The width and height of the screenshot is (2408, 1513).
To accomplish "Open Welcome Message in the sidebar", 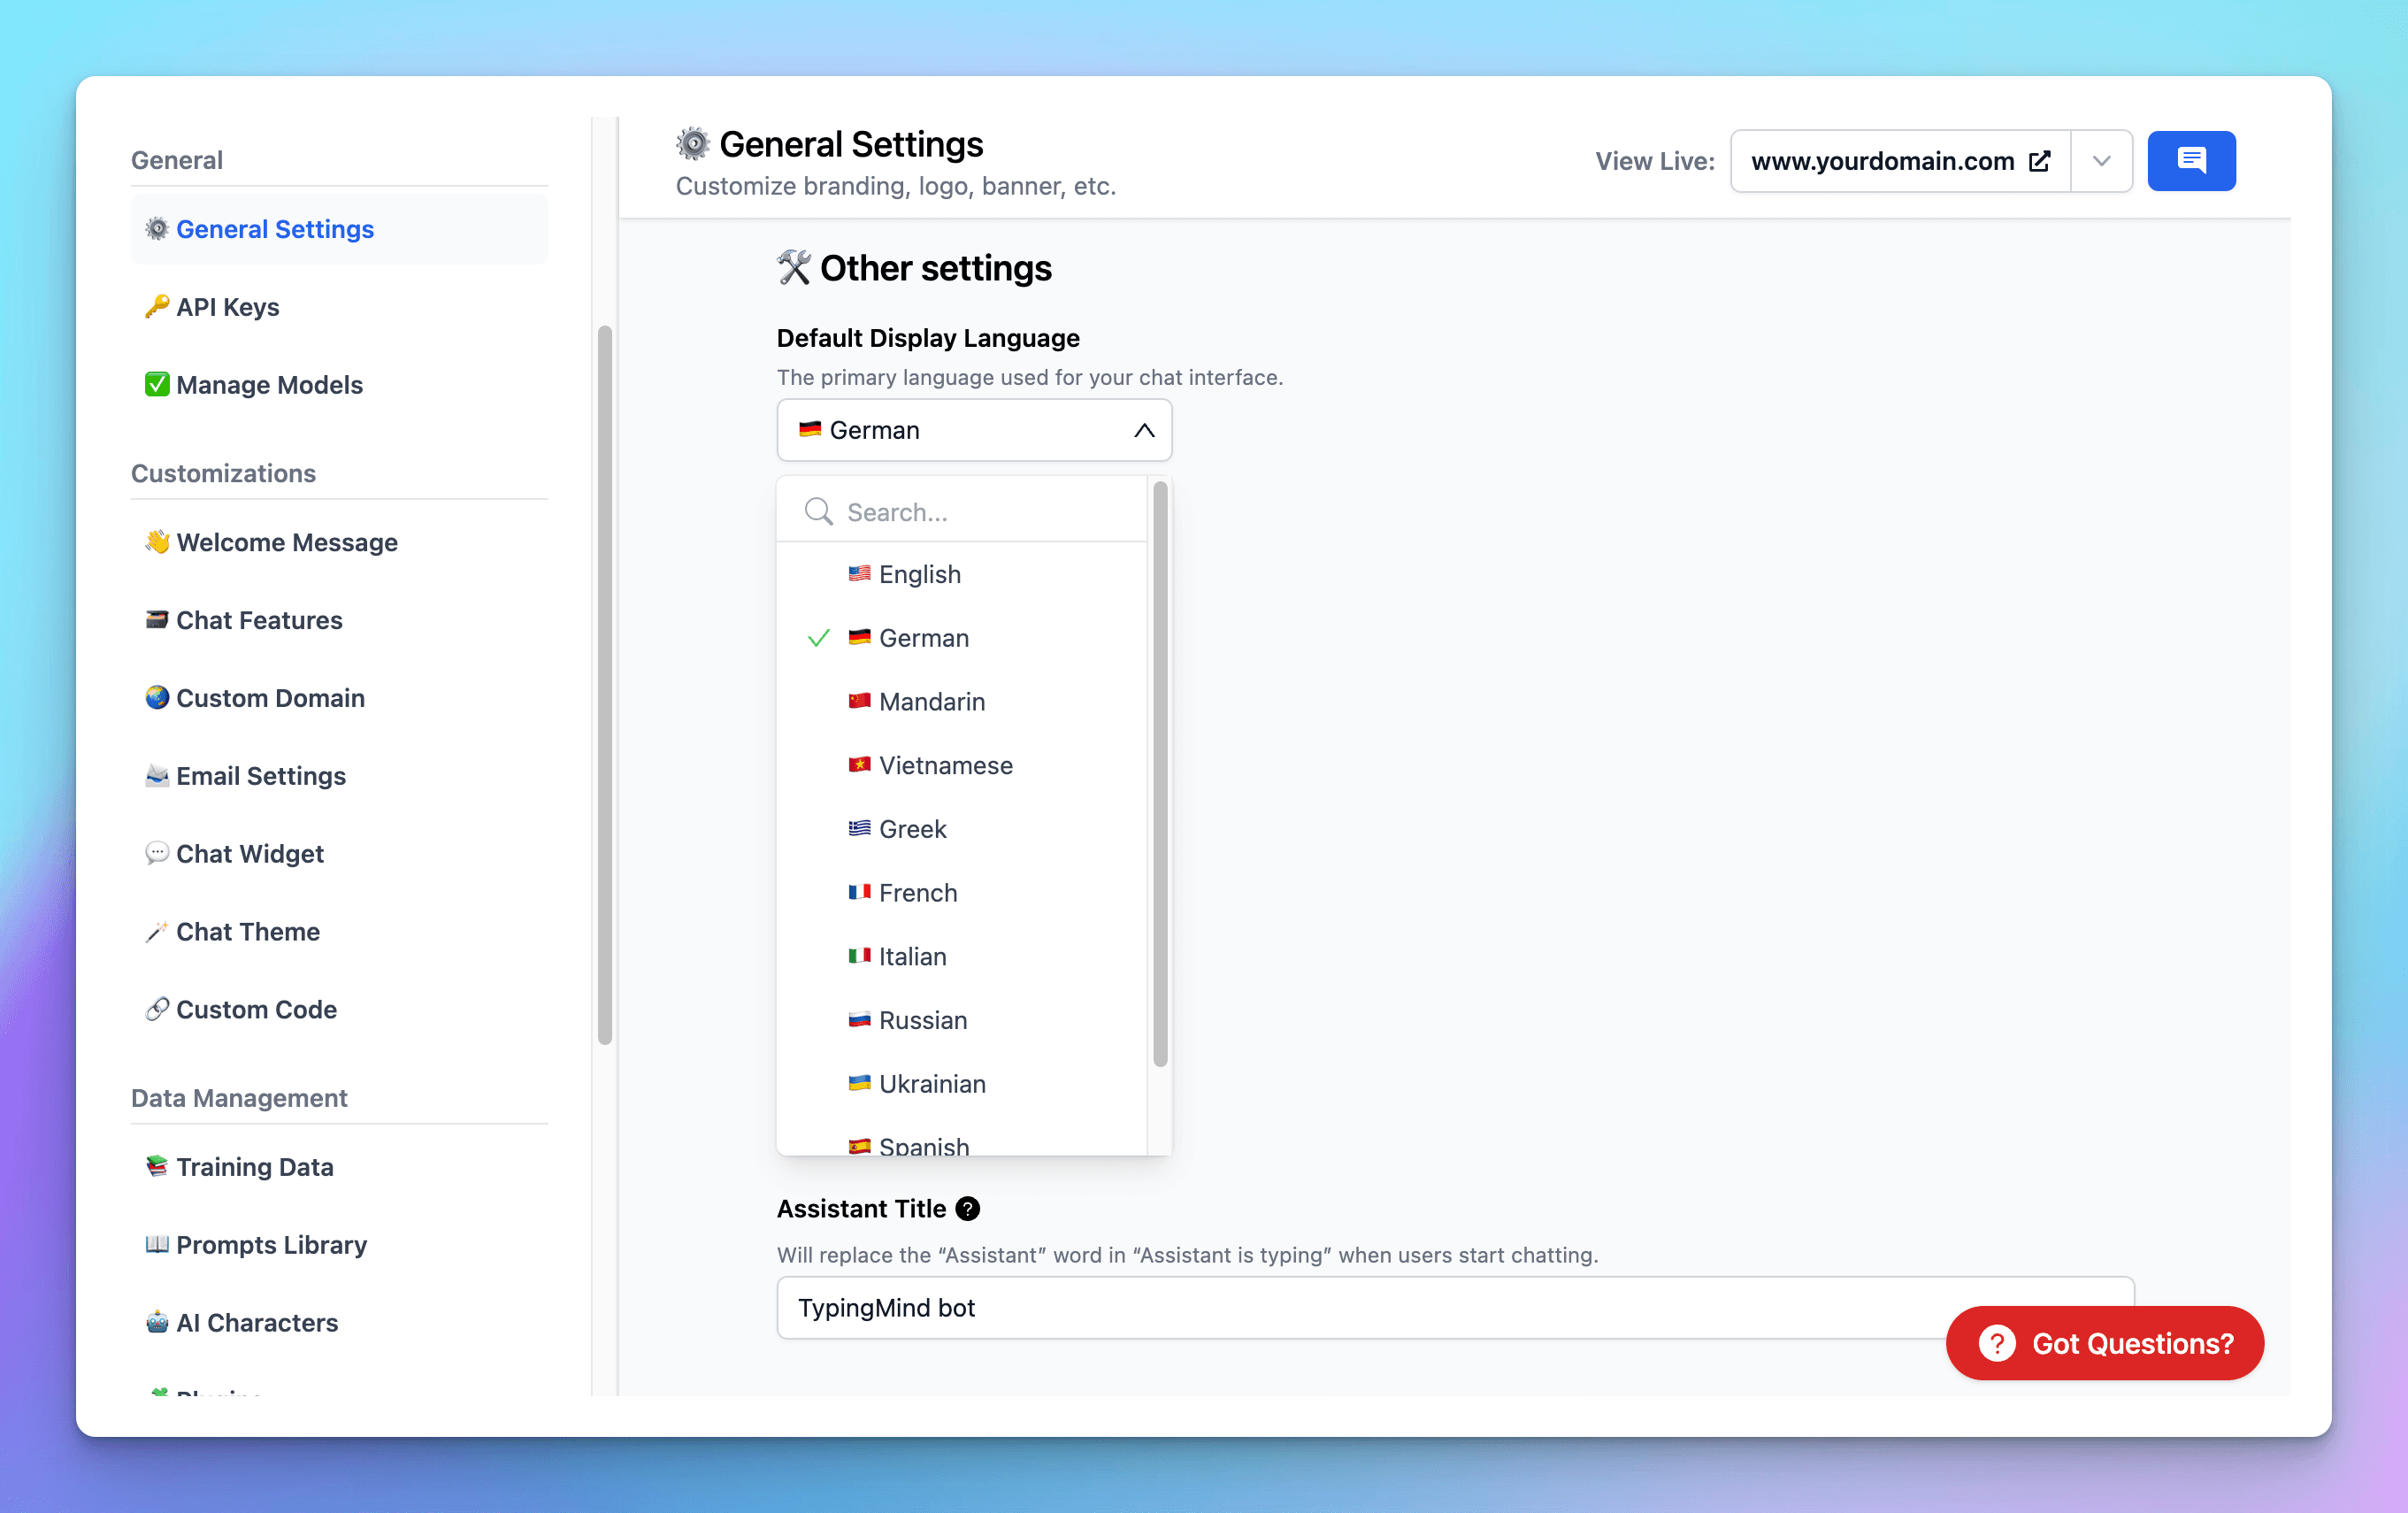I will 286,542.
